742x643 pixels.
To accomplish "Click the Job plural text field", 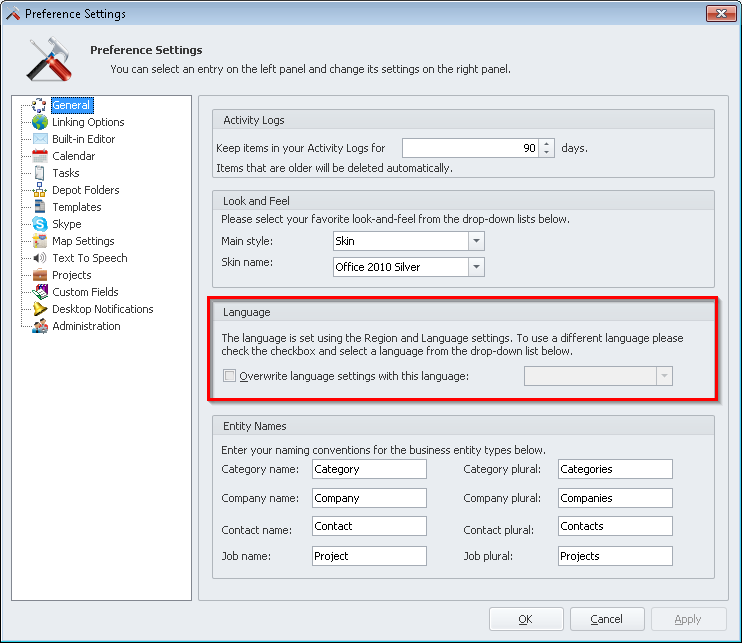I will pyautogui.click(x=614, y=556).
